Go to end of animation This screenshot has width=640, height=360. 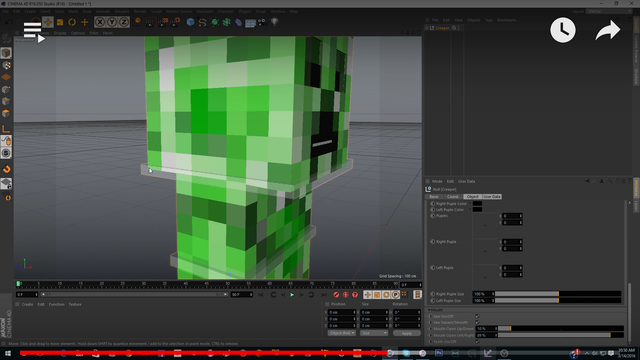coord(324,295)
